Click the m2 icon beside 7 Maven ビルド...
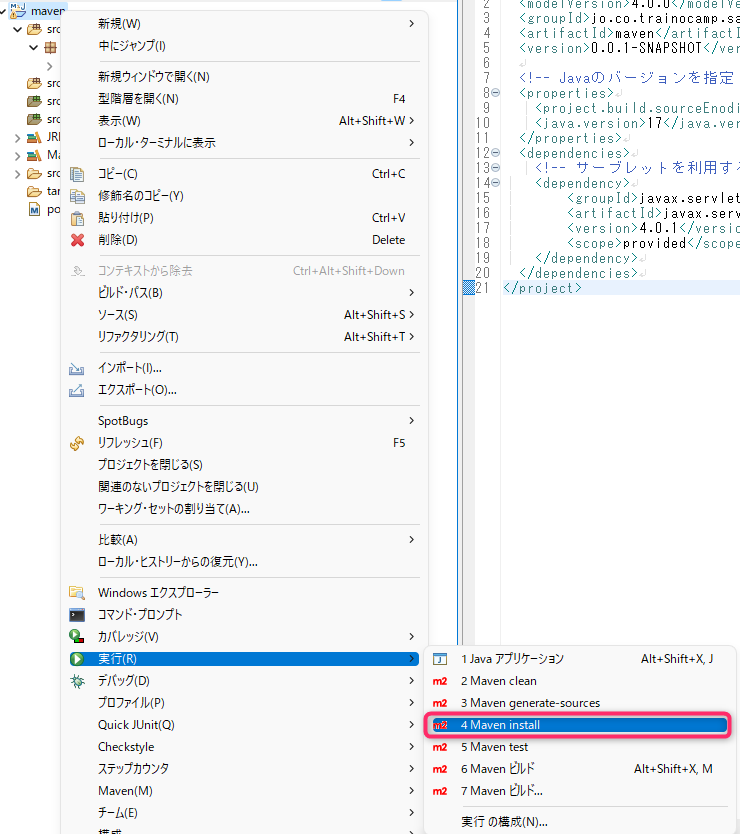 pos(440,791)
